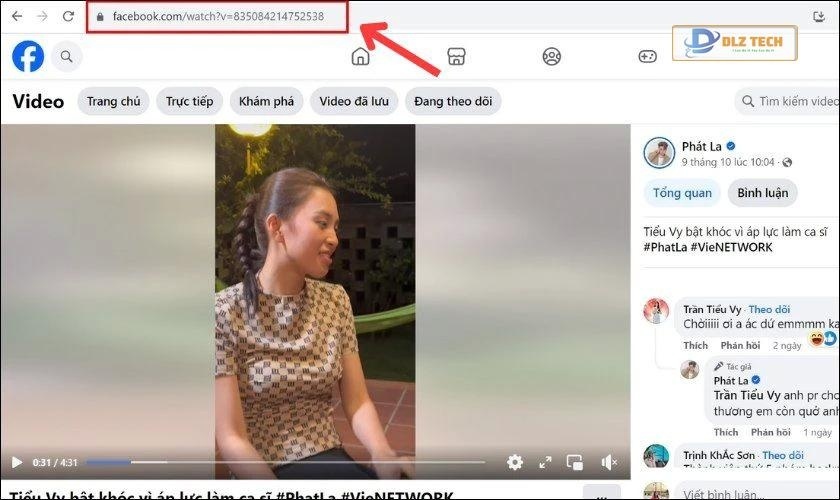Switch to the Tổng quan tab
Viewport: 840px width, 500px height.
click(x=682, y=193)
